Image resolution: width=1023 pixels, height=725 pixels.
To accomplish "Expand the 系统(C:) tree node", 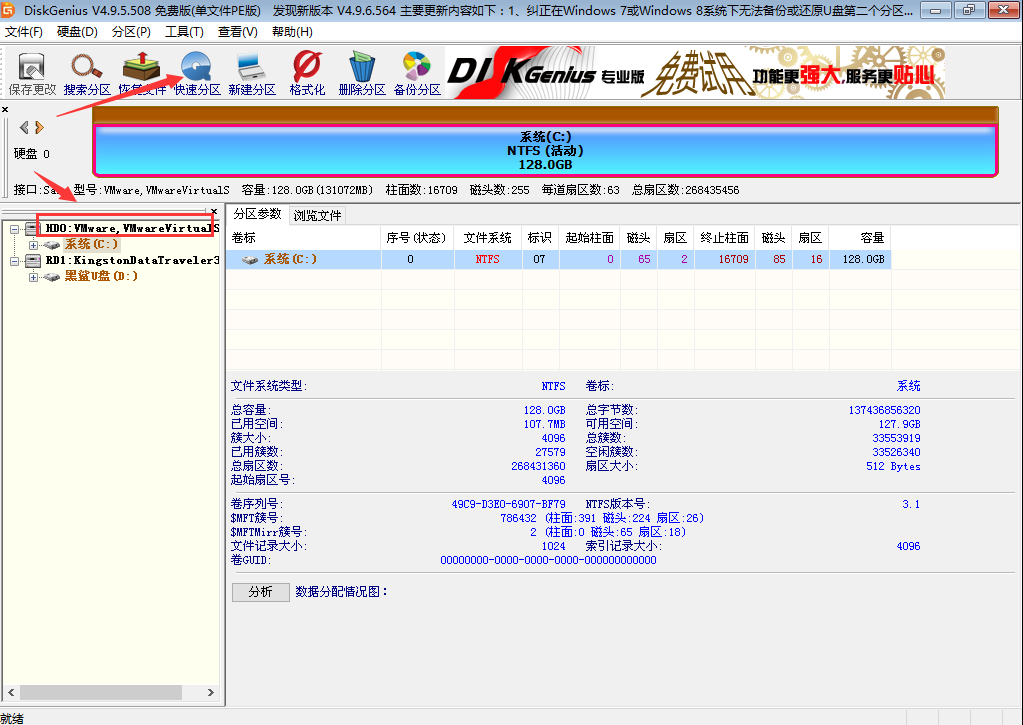I will 33,243.
